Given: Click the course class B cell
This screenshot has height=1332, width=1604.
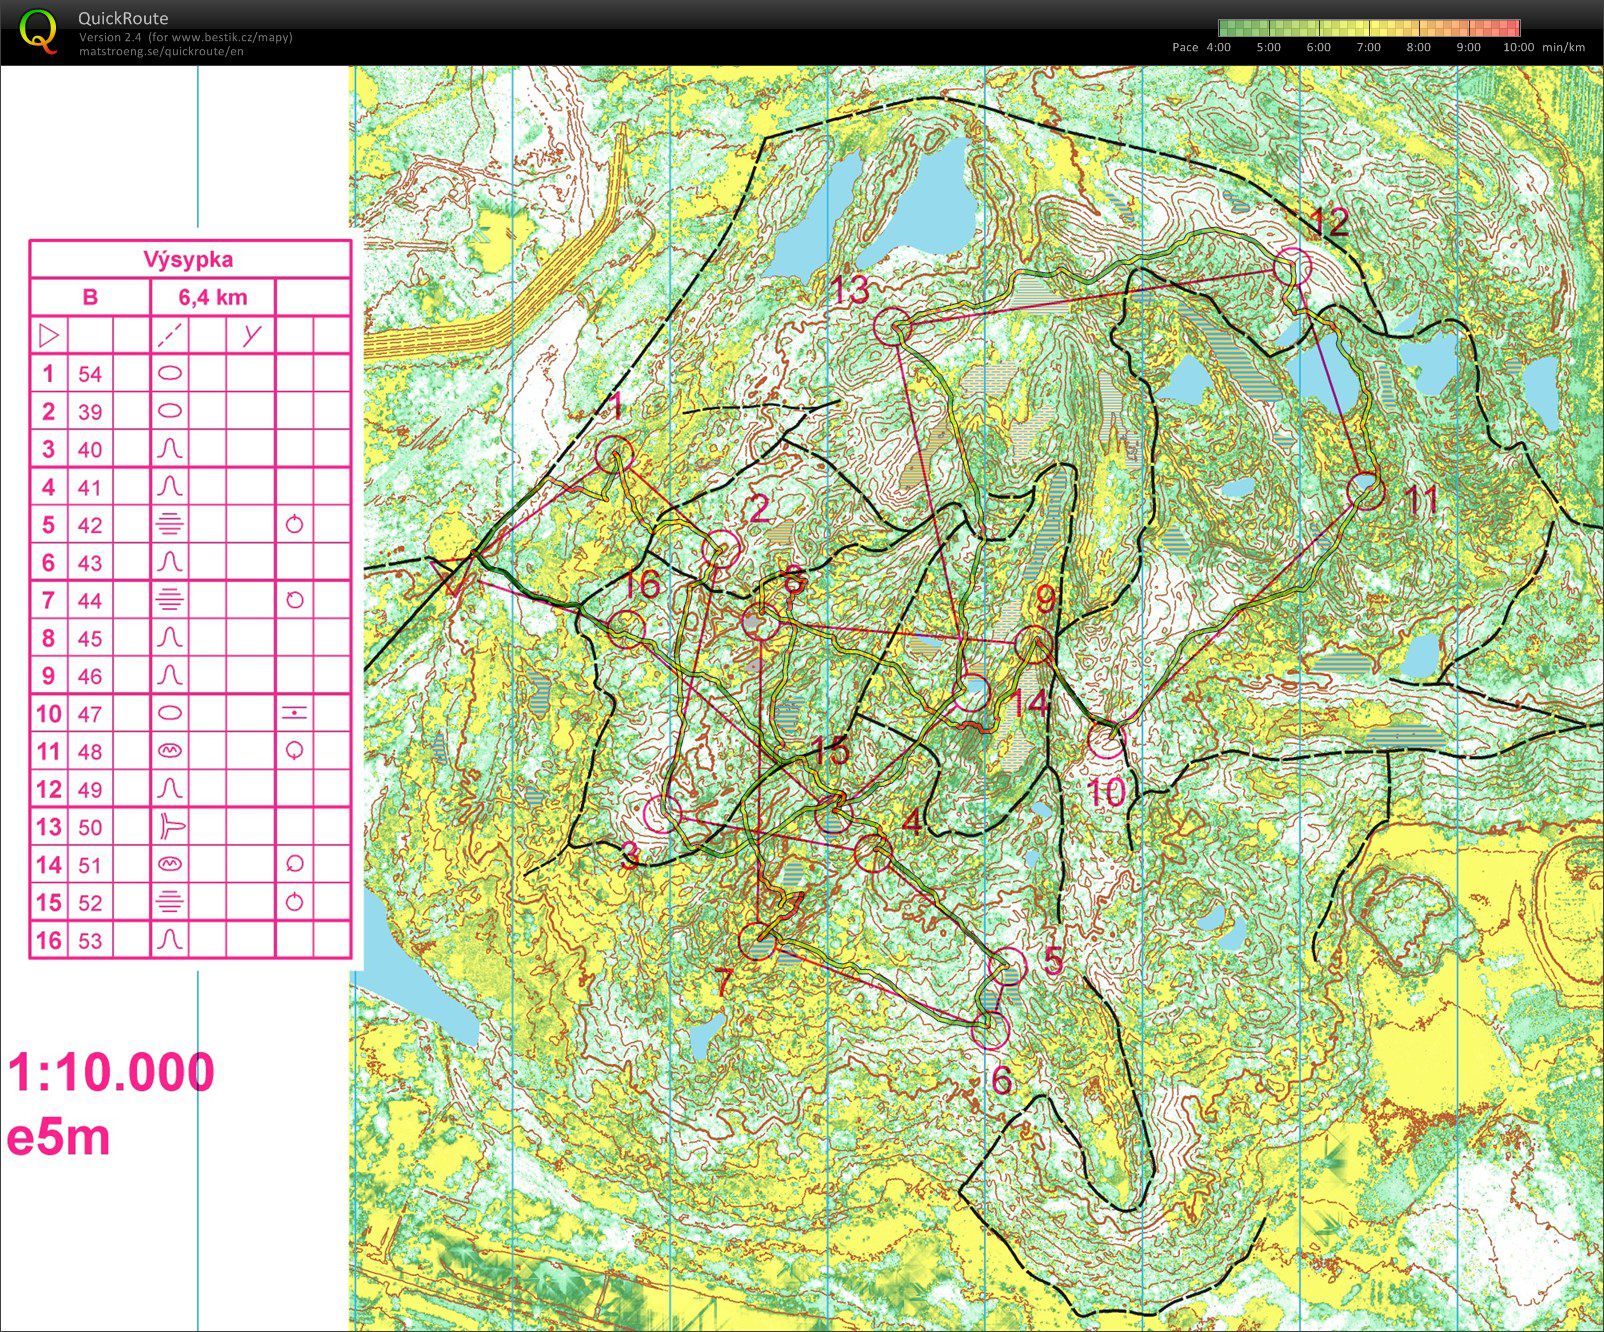Looking at the screenshot, I should coord(90,297).
